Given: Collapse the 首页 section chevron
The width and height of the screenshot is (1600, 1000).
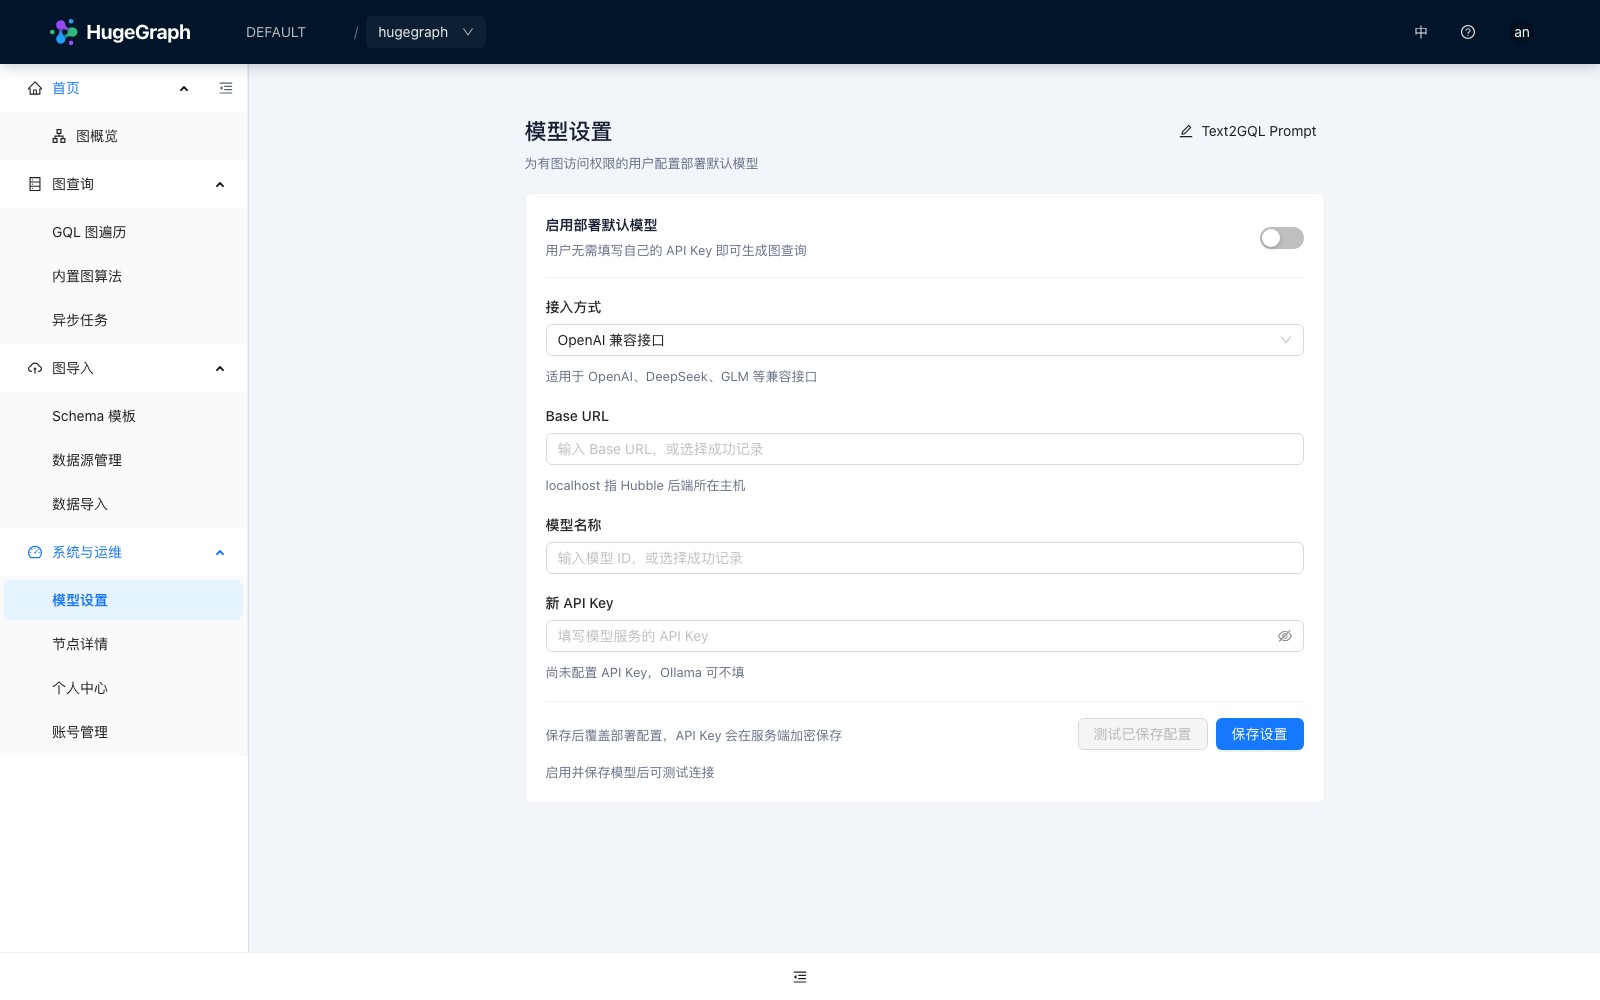Looking at the screenshot, I should pos(184,88).
